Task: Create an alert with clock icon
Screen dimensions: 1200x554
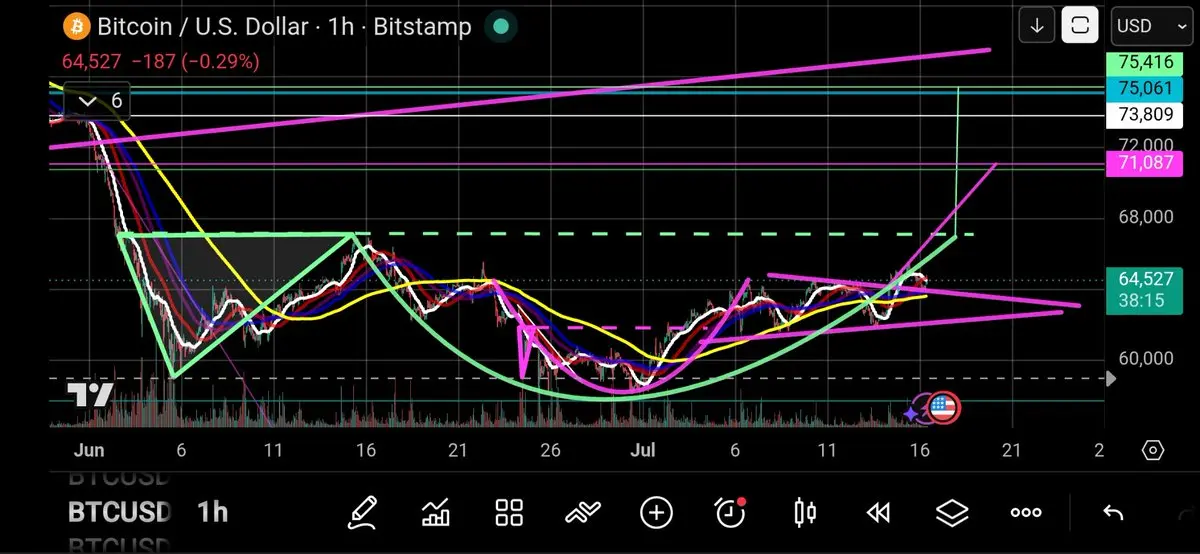Action: pos(730,513)
